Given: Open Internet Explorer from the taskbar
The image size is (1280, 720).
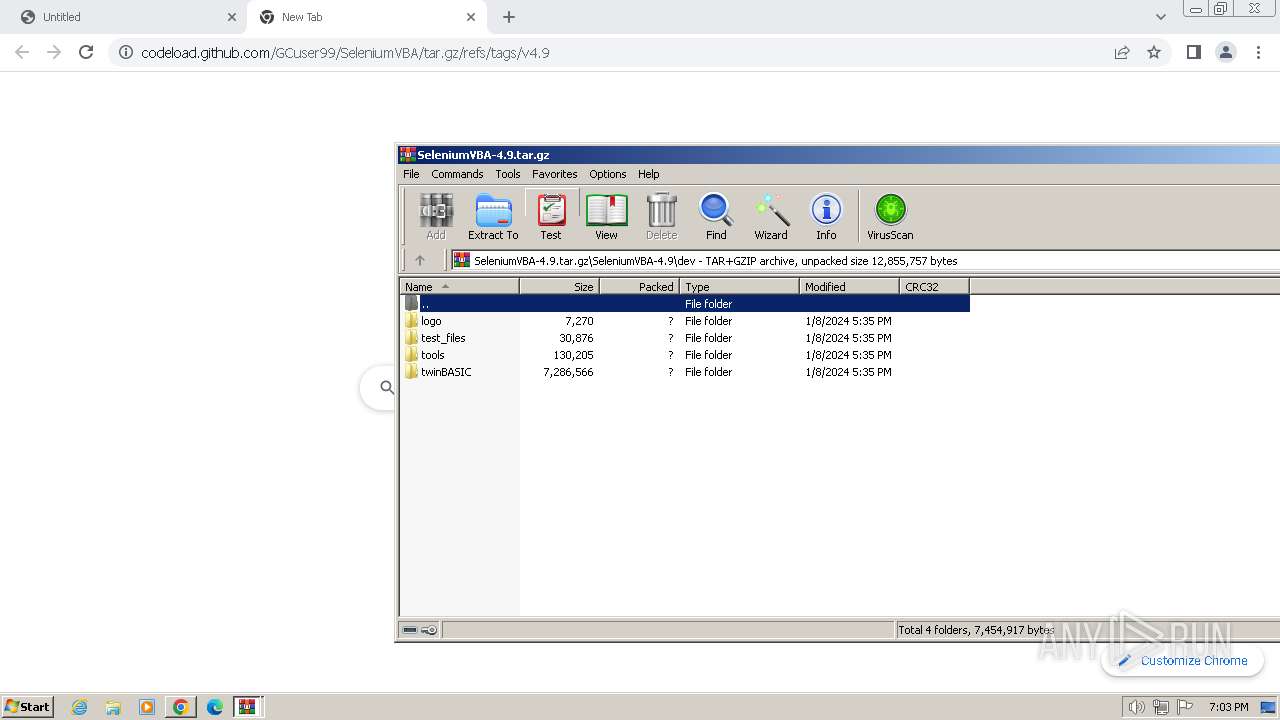Looking at the screenshot, I should coord(80,707).
